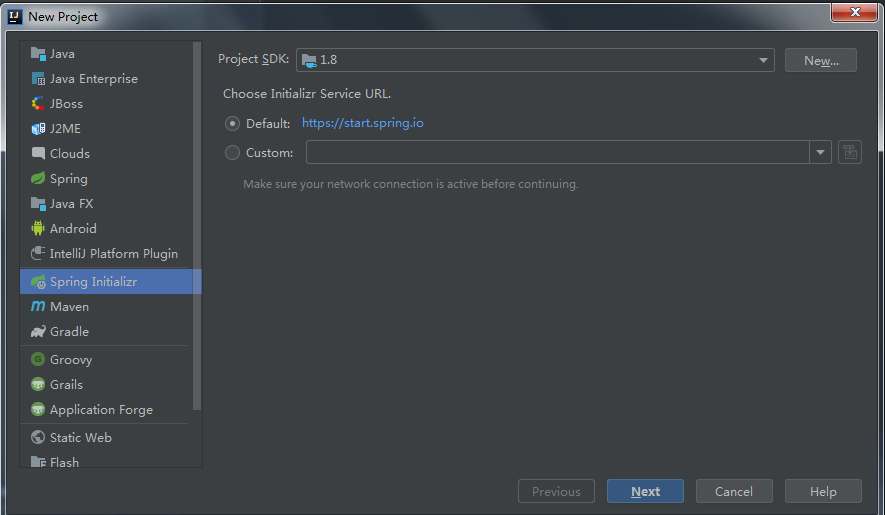Choose the Maven project type
Viewport: 885px width, 515px height.
106,306
